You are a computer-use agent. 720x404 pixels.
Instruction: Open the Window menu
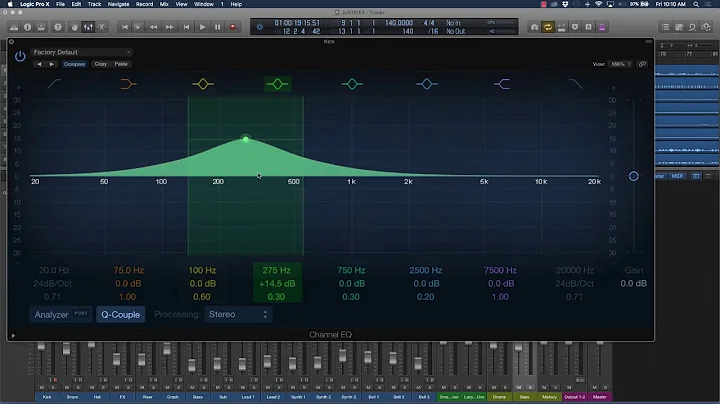click(x=204, y=4)
